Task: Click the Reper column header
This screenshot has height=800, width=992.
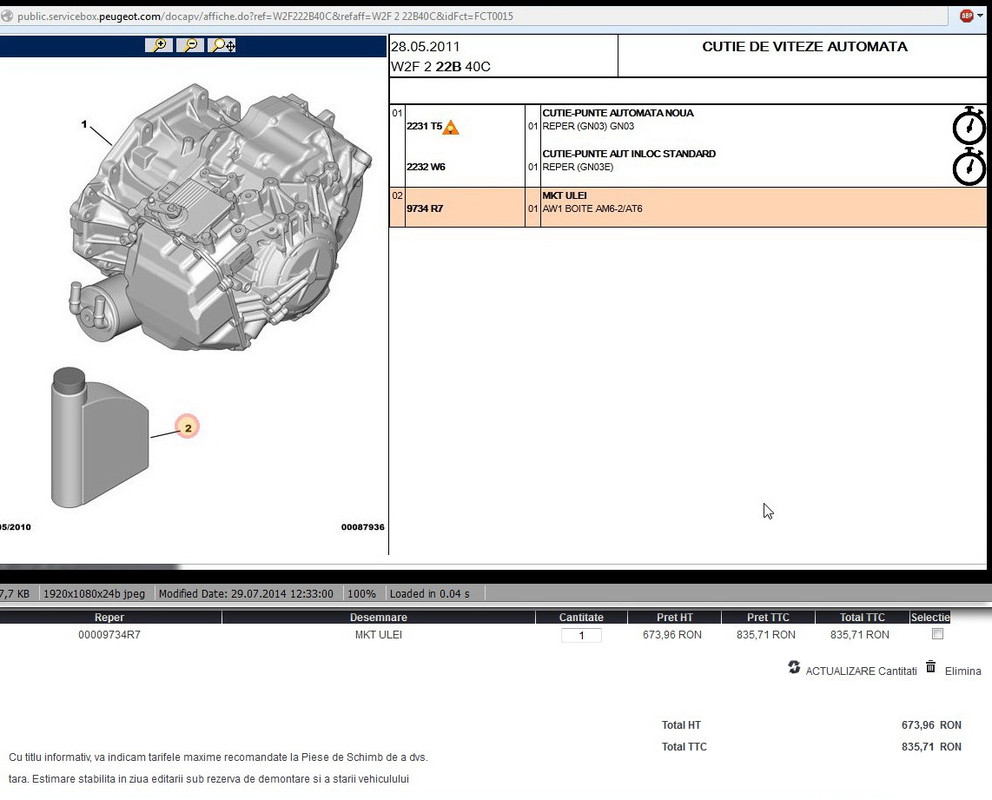Action: [x=109, y=617]
